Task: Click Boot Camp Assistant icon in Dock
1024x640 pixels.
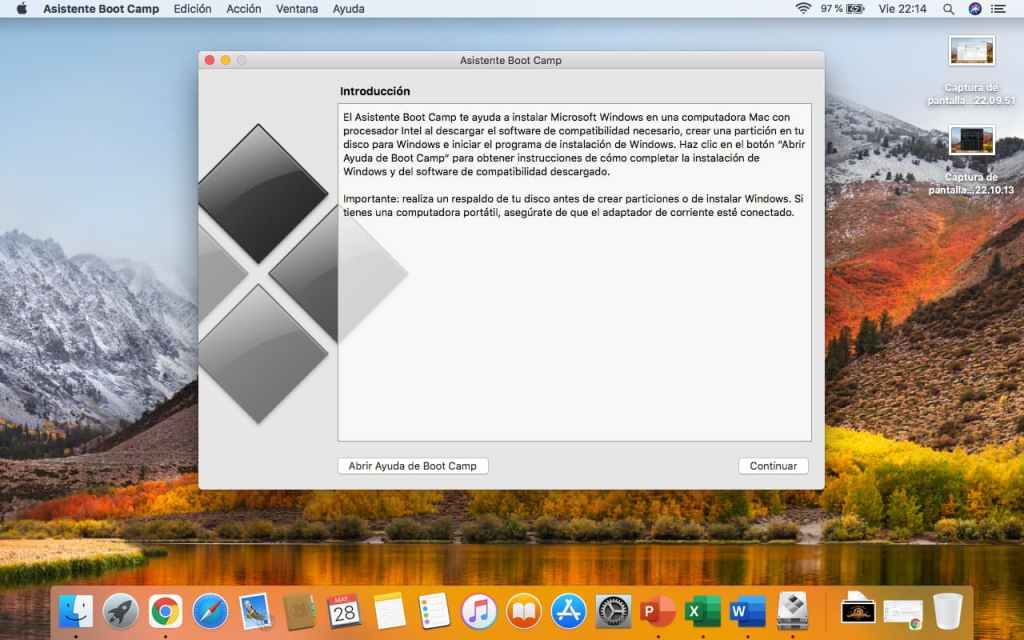Action: pos(792,610)
